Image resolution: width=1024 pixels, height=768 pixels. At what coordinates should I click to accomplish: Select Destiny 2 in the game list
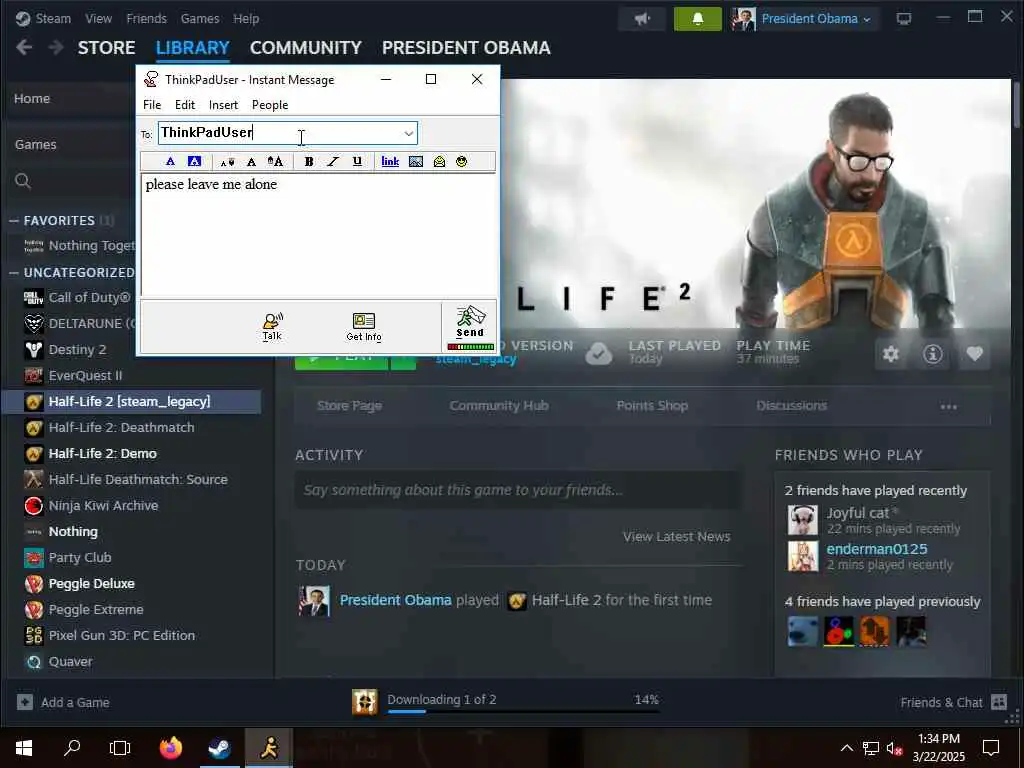(77, 349)
